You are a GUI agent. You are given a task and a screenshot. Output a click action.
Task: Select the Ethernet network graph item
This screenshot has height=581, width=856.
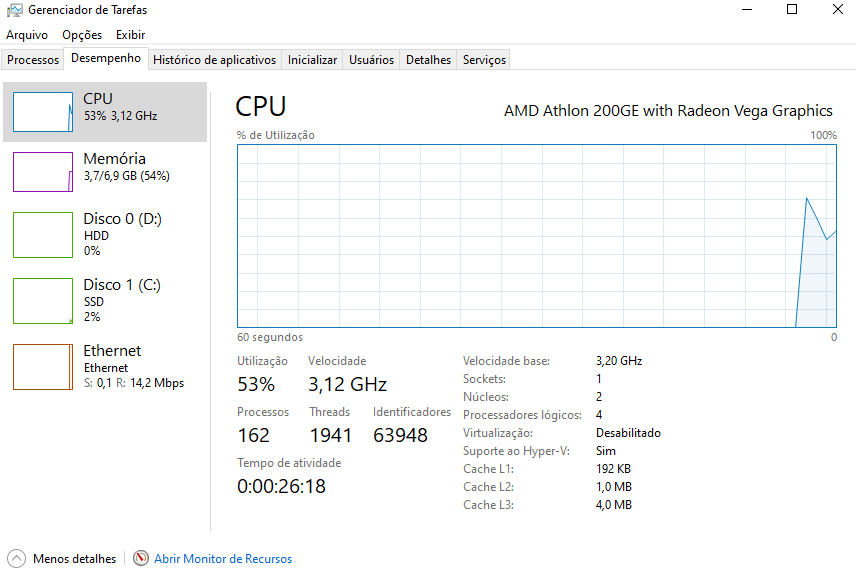point(105,367)
